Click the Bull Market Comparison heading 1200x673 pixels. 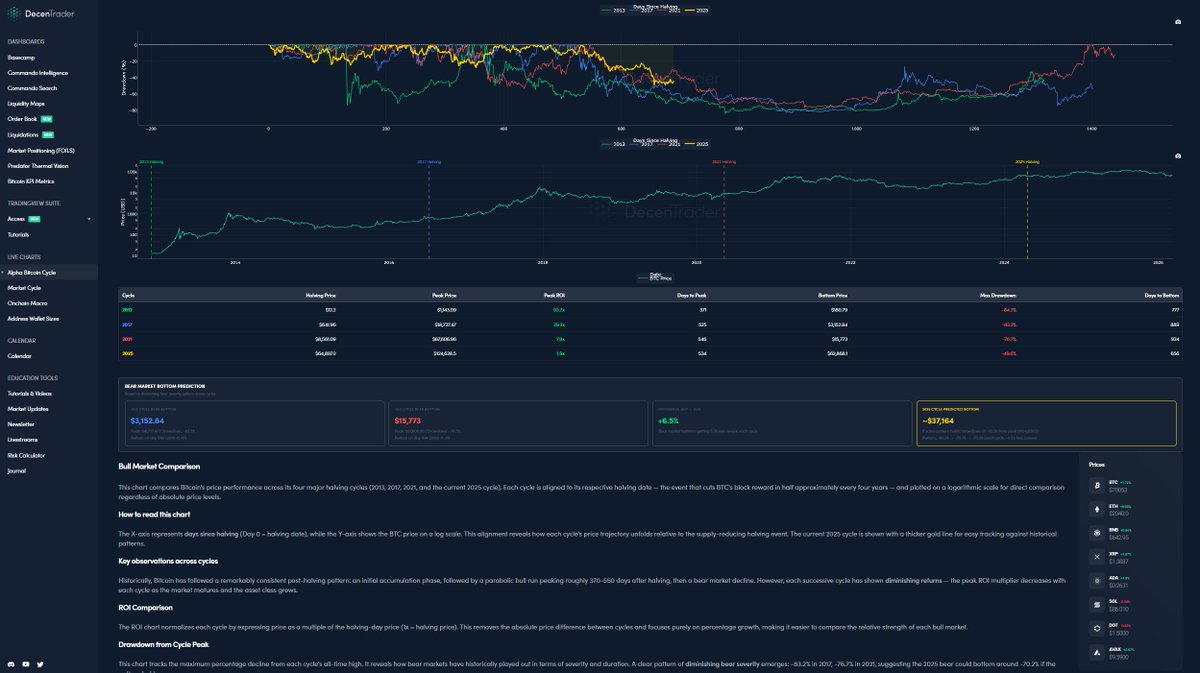point(159,467)
